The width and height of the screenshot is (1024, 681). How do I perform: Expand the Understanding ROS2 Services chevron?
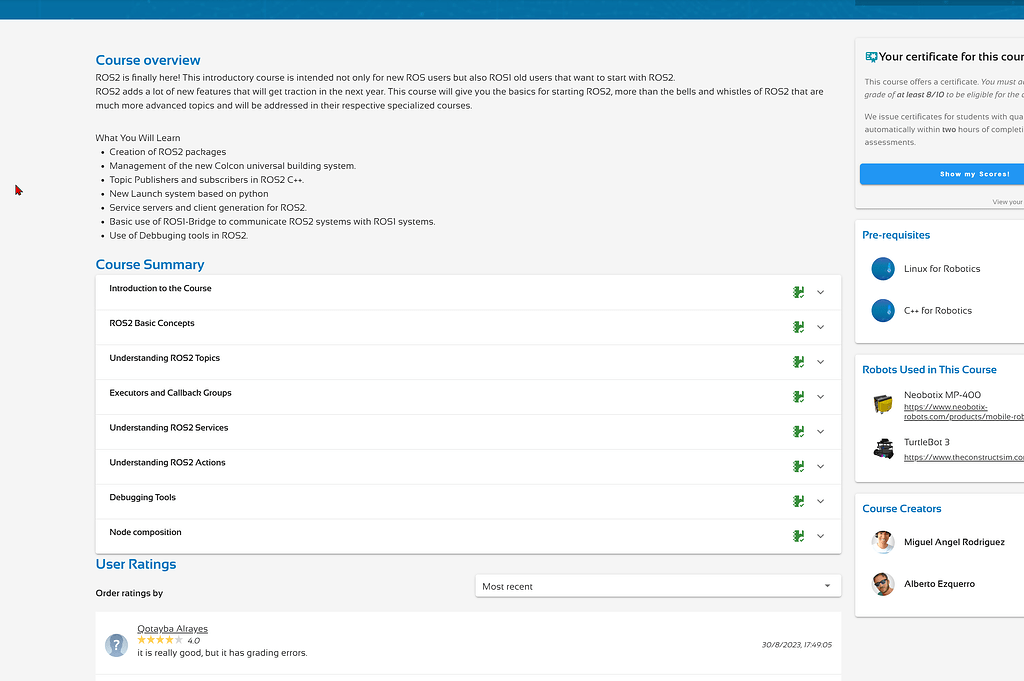(x=820, y=432)
